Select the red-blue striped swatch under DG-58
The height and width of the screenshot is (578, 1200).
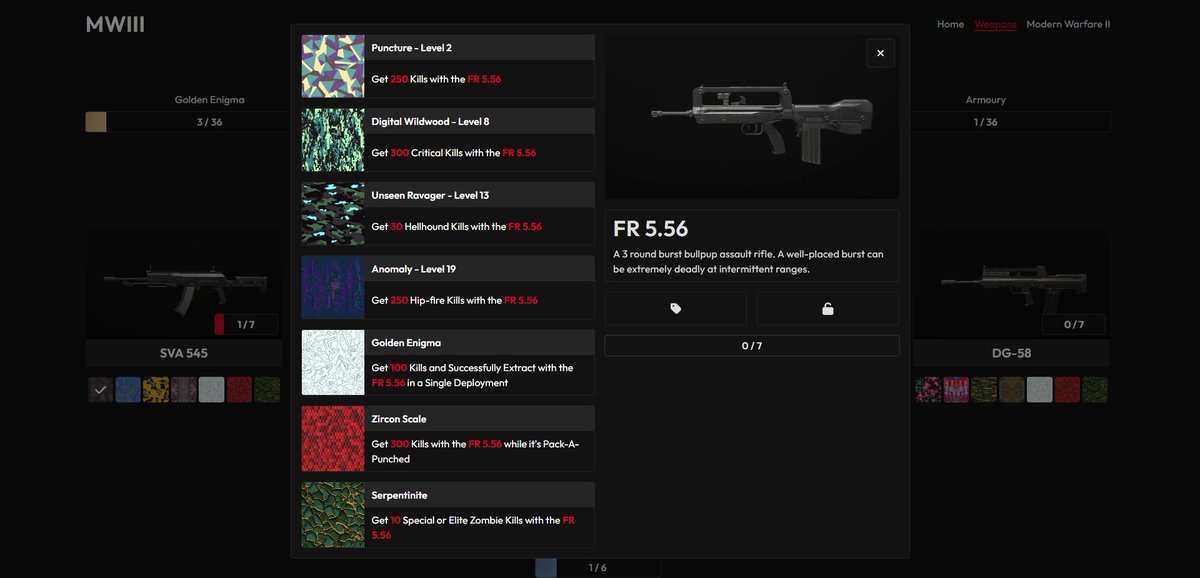[x=956, y=389]
